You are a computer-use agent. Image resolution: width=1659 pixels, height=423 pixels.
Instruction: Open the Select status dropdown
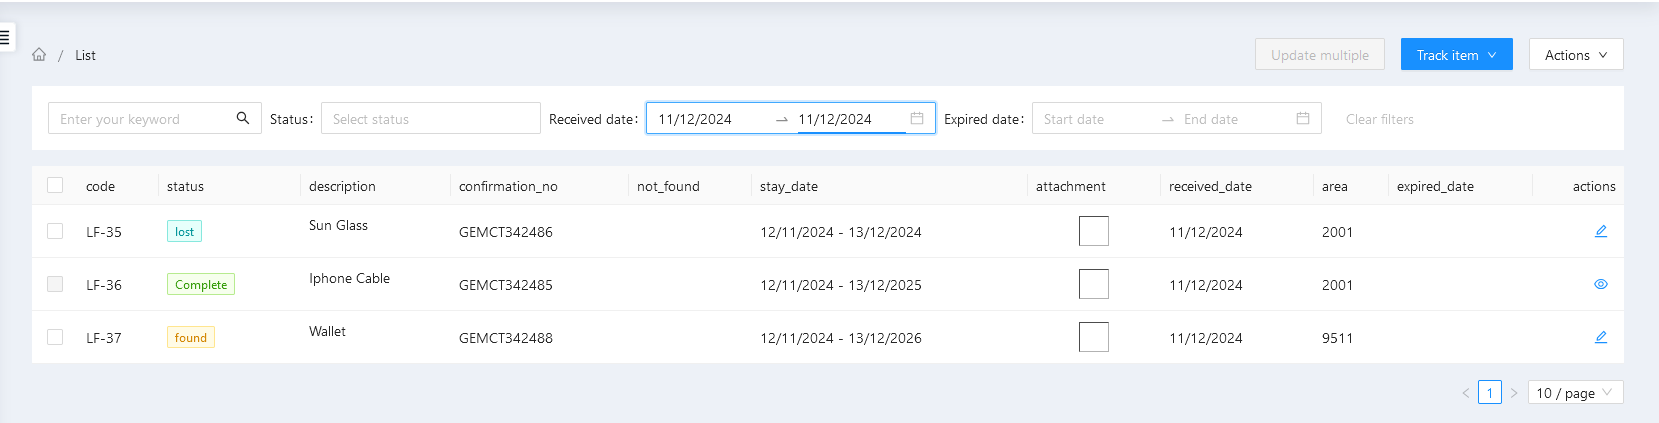[430, 118]
